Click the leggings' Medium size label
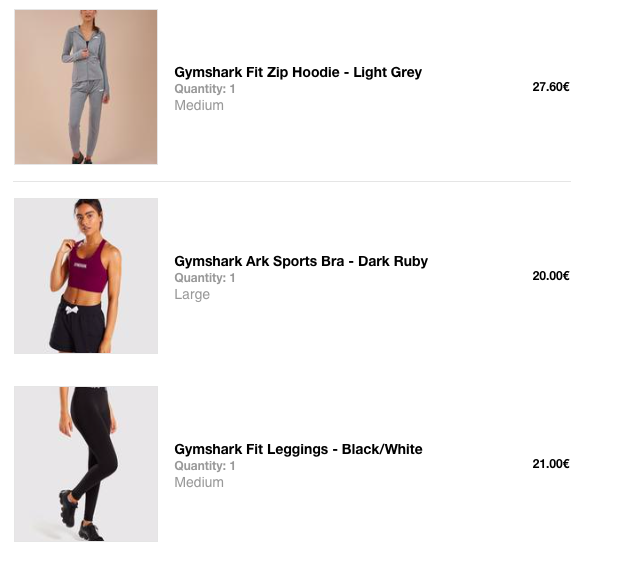The image size is (634, 573). (x=199, y=482)
